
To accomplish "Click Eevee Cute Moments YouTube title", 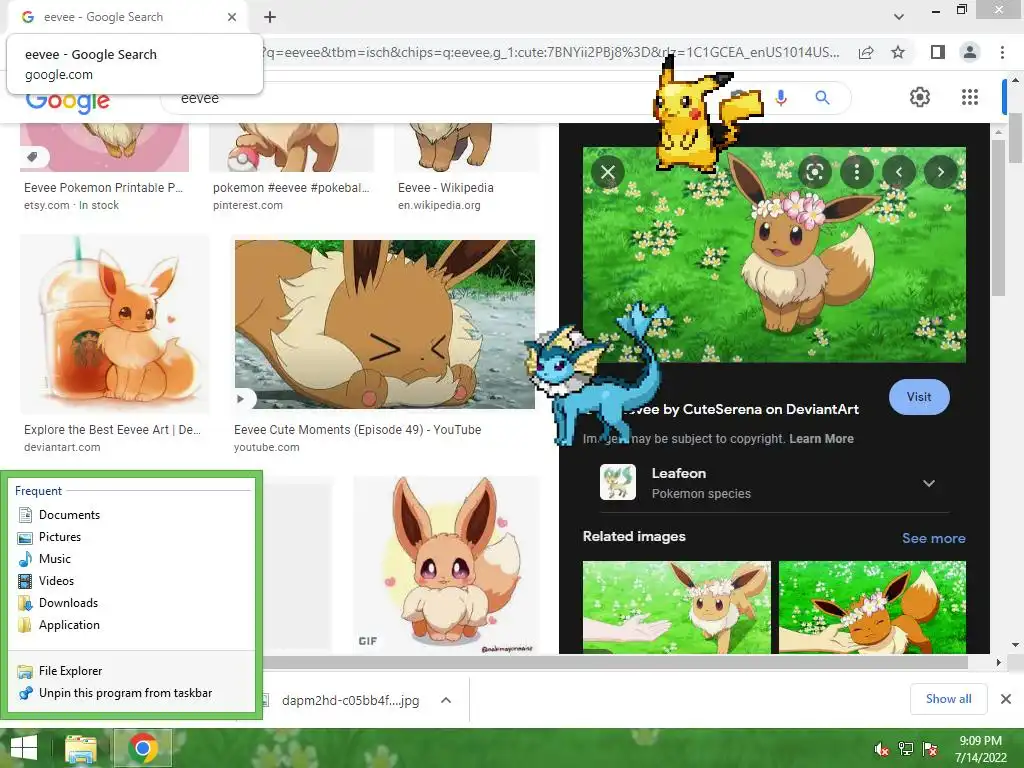I will click(357, 430).
